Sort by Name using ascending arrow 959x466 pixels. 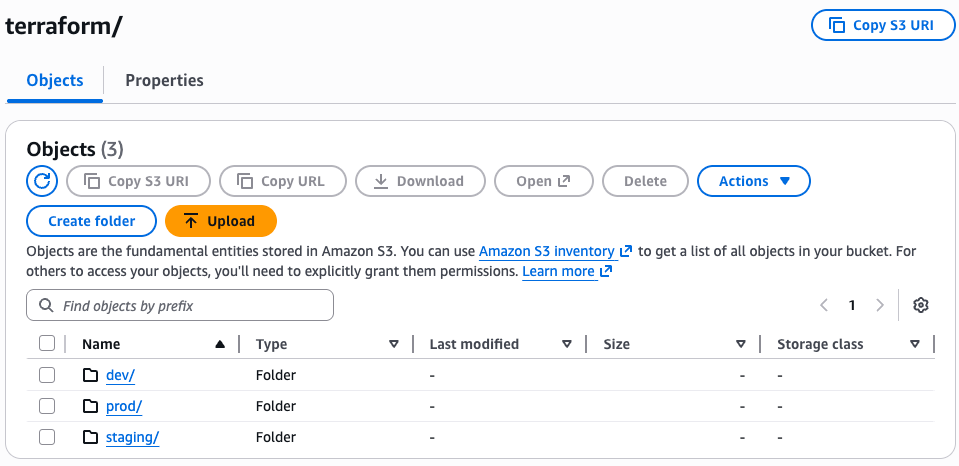tap(220, 344)
